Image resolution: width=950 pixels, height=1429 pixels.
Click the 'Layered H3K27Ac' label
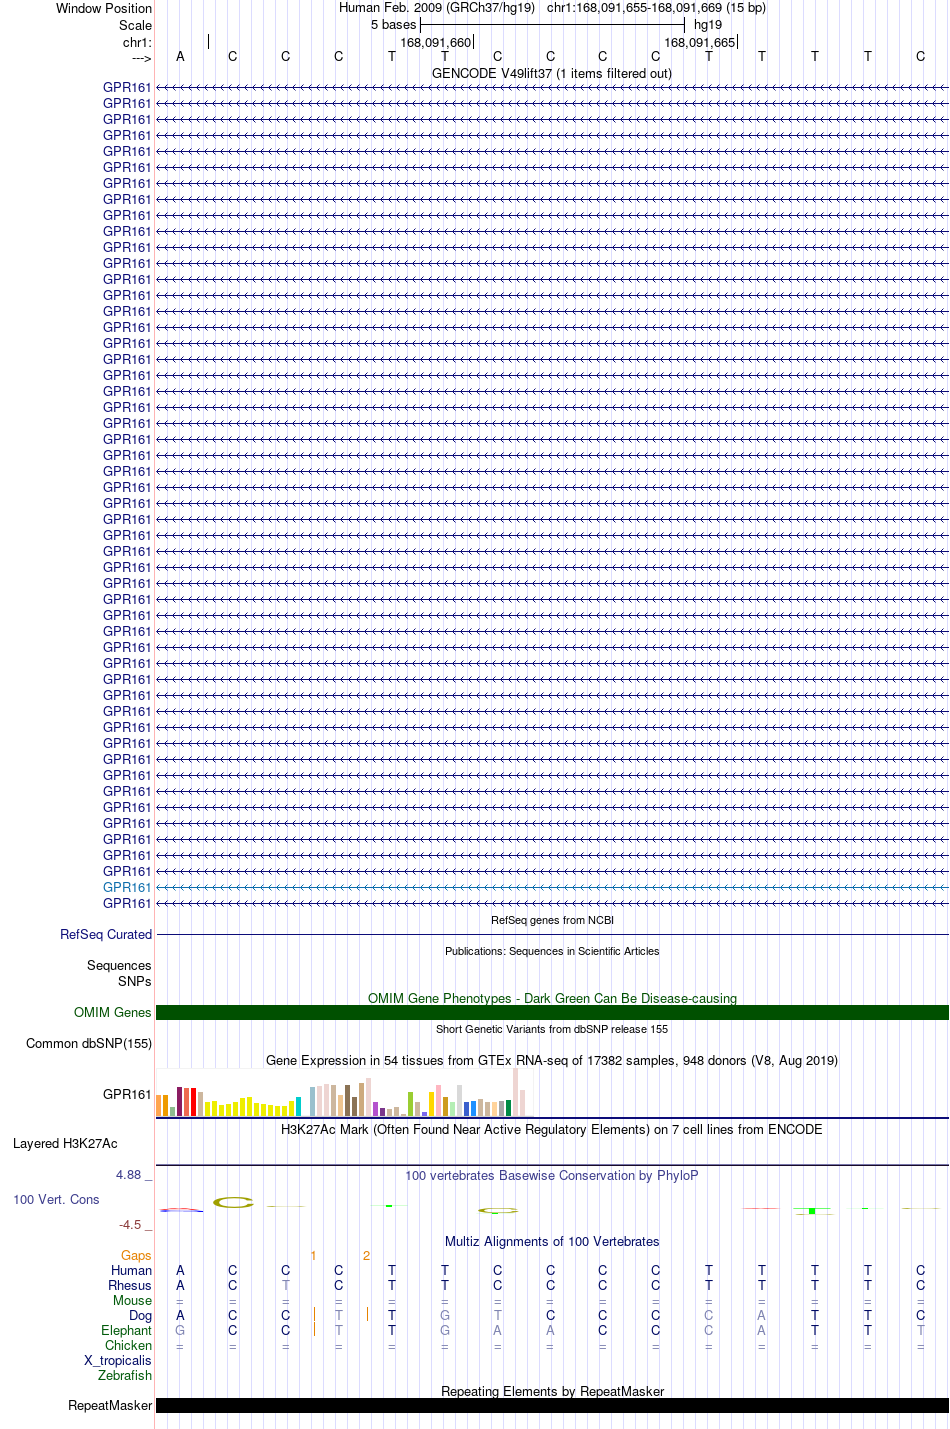coord(65,1143)
